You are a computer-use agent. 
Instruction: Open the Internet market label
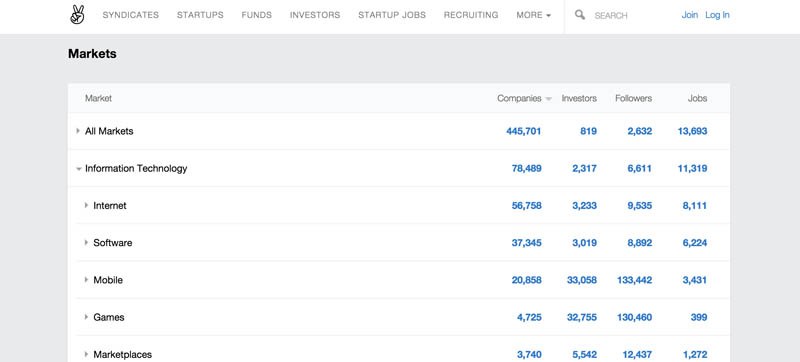pyautogui.click(x=110, y=205)
